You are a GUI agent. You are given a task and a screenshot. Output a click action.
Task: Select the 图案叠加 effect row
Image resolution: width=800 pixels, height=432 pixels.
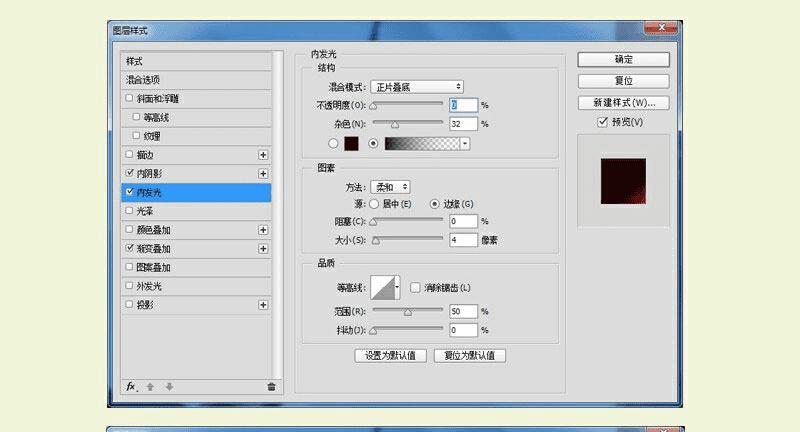(196, 267)
